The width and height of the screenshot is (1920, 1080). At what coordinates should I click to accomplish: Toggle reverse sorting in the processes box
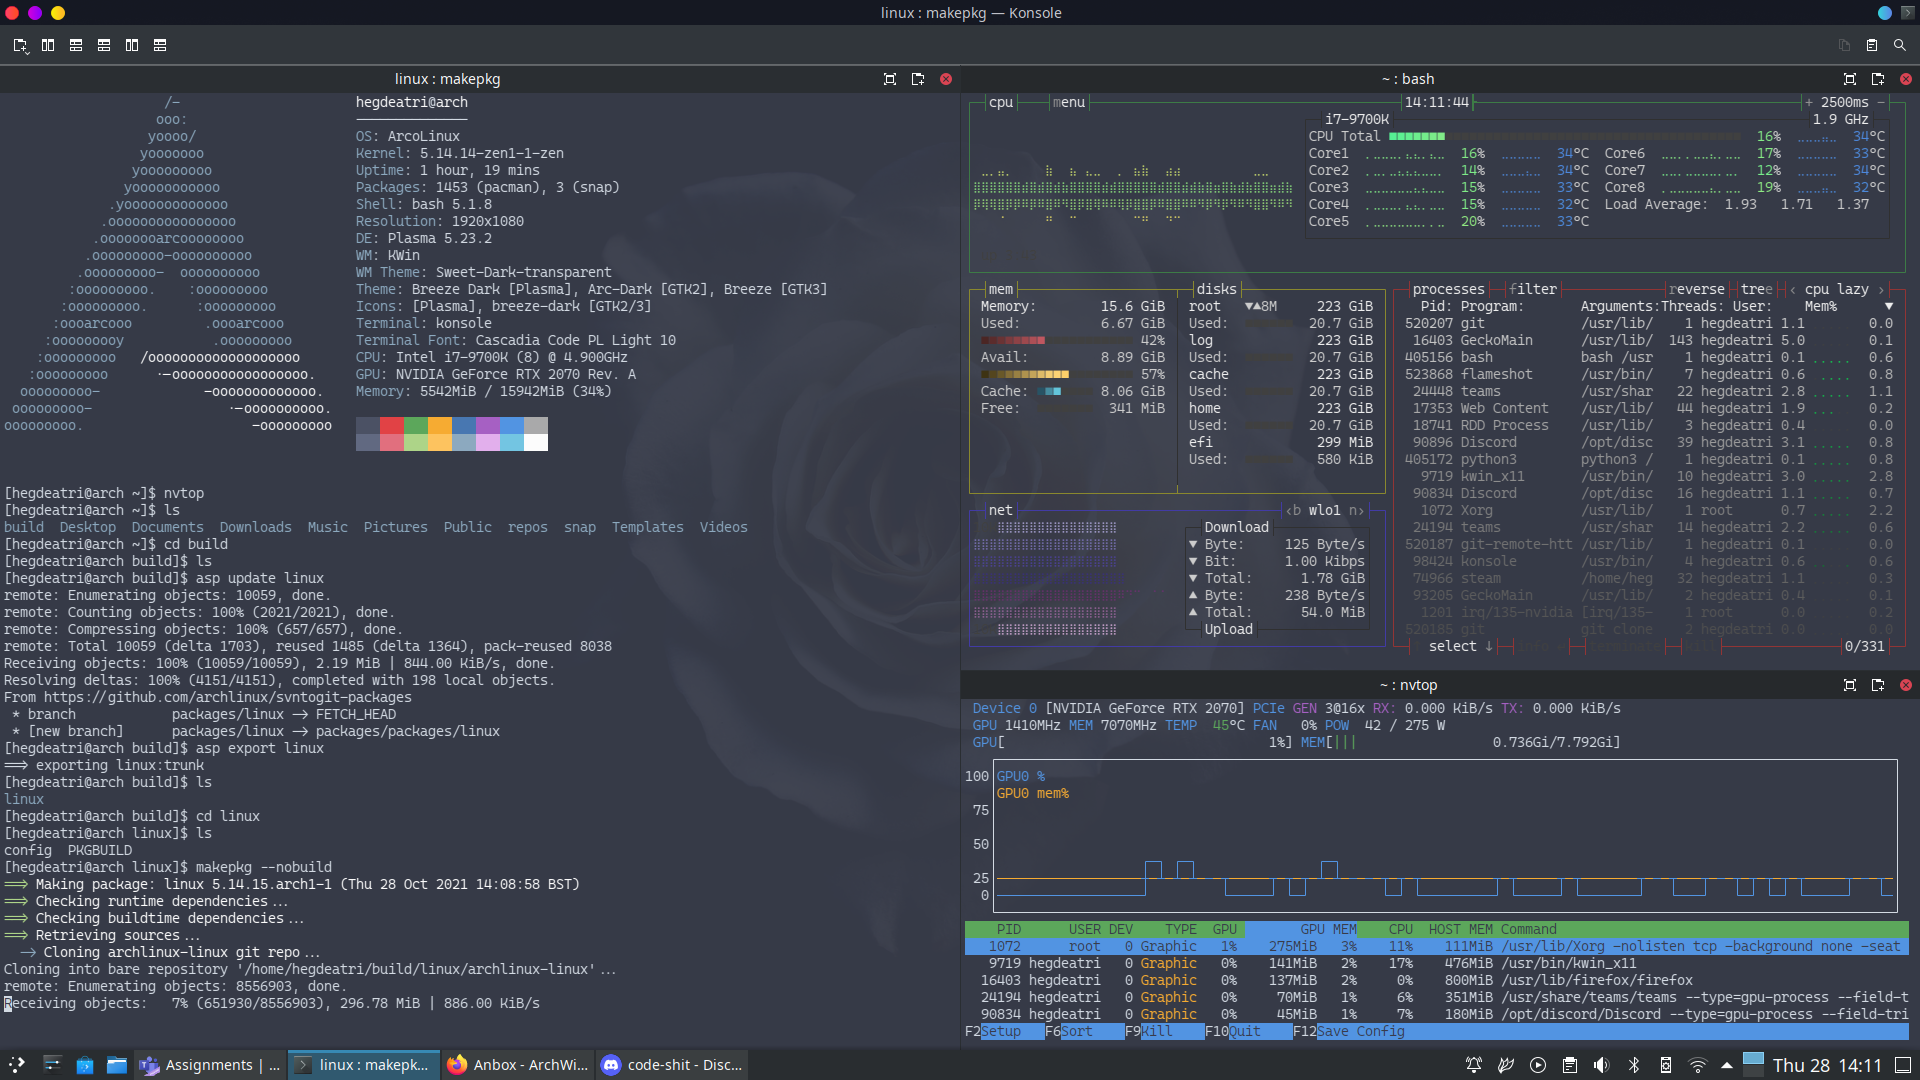(x=1696, y=289)
